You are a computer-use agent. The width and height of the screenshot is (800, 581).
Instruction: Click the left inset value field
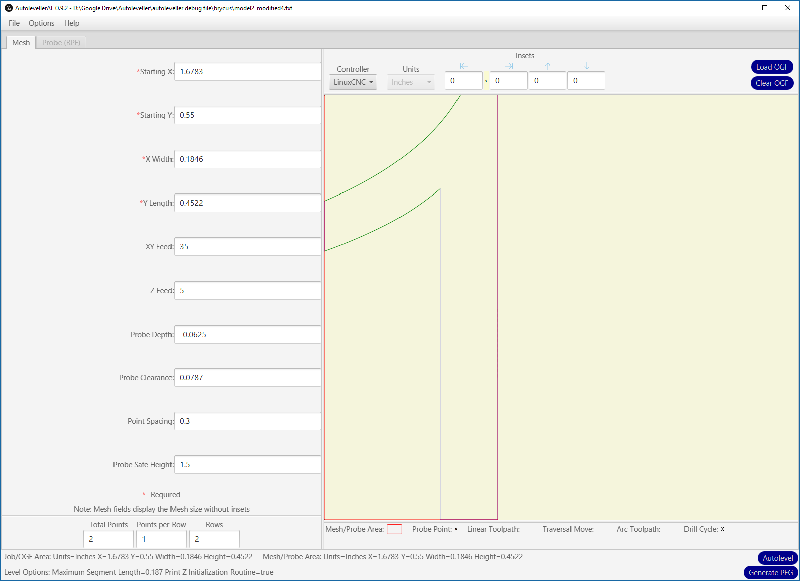tap(464, 81)
